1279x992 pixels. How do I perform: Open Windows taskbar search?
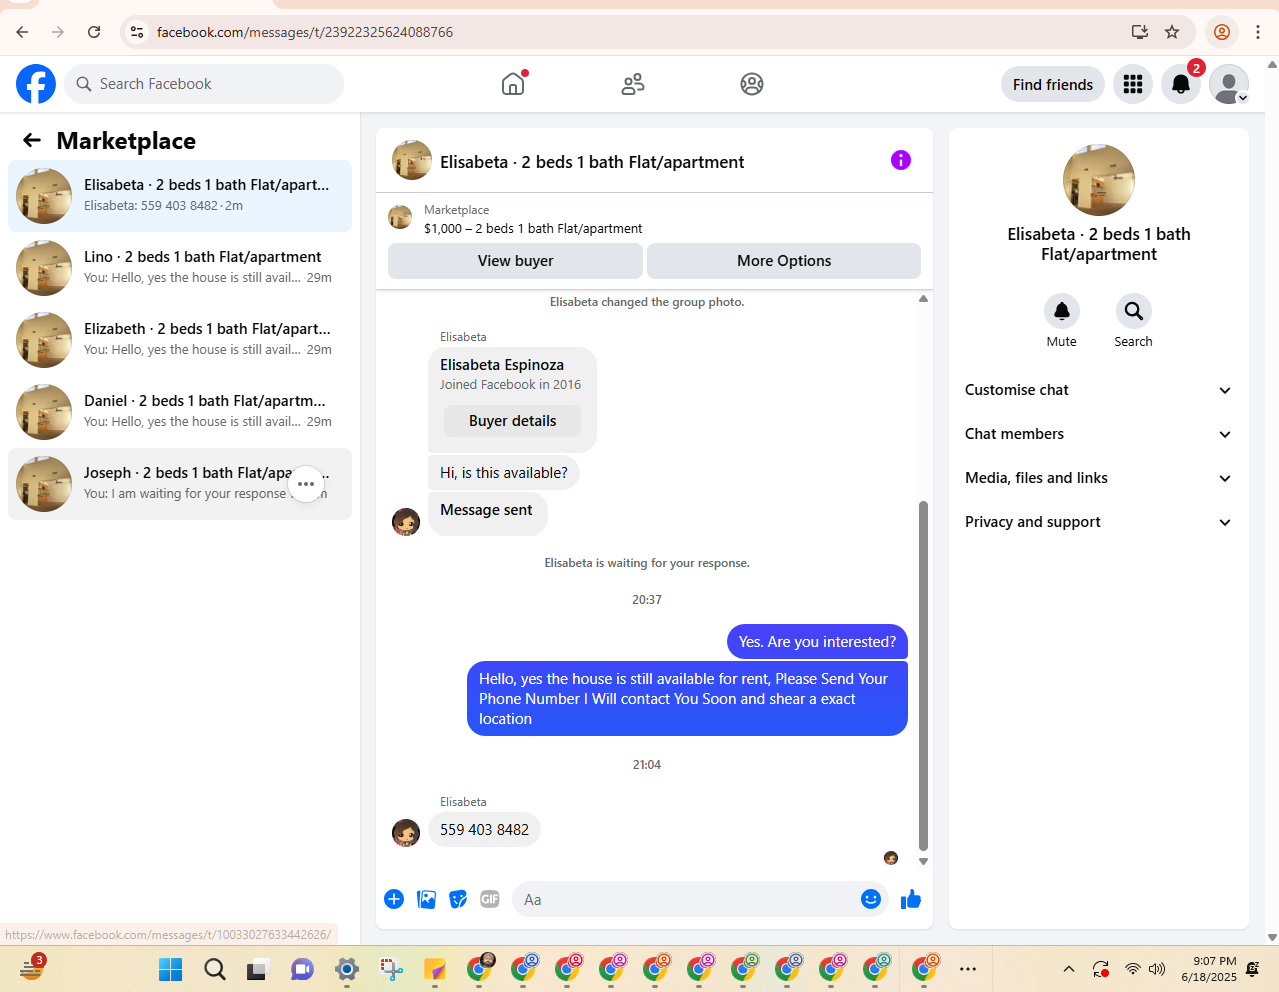coord(215,969)
